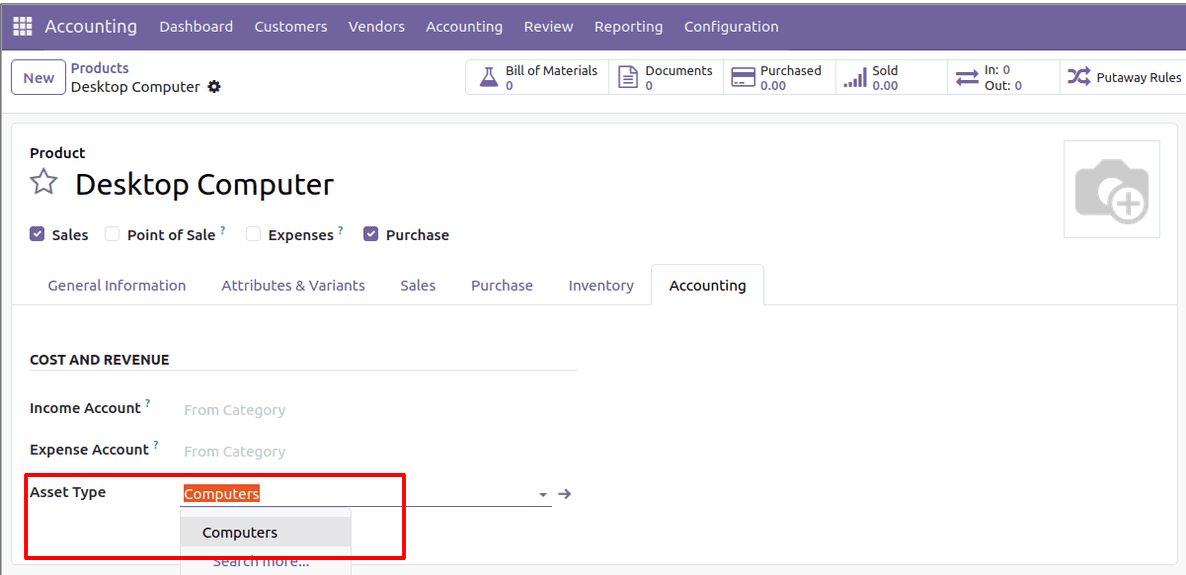Mark product as favorite with star
This screenshot has width=1186, height=575.
[44, 183]
